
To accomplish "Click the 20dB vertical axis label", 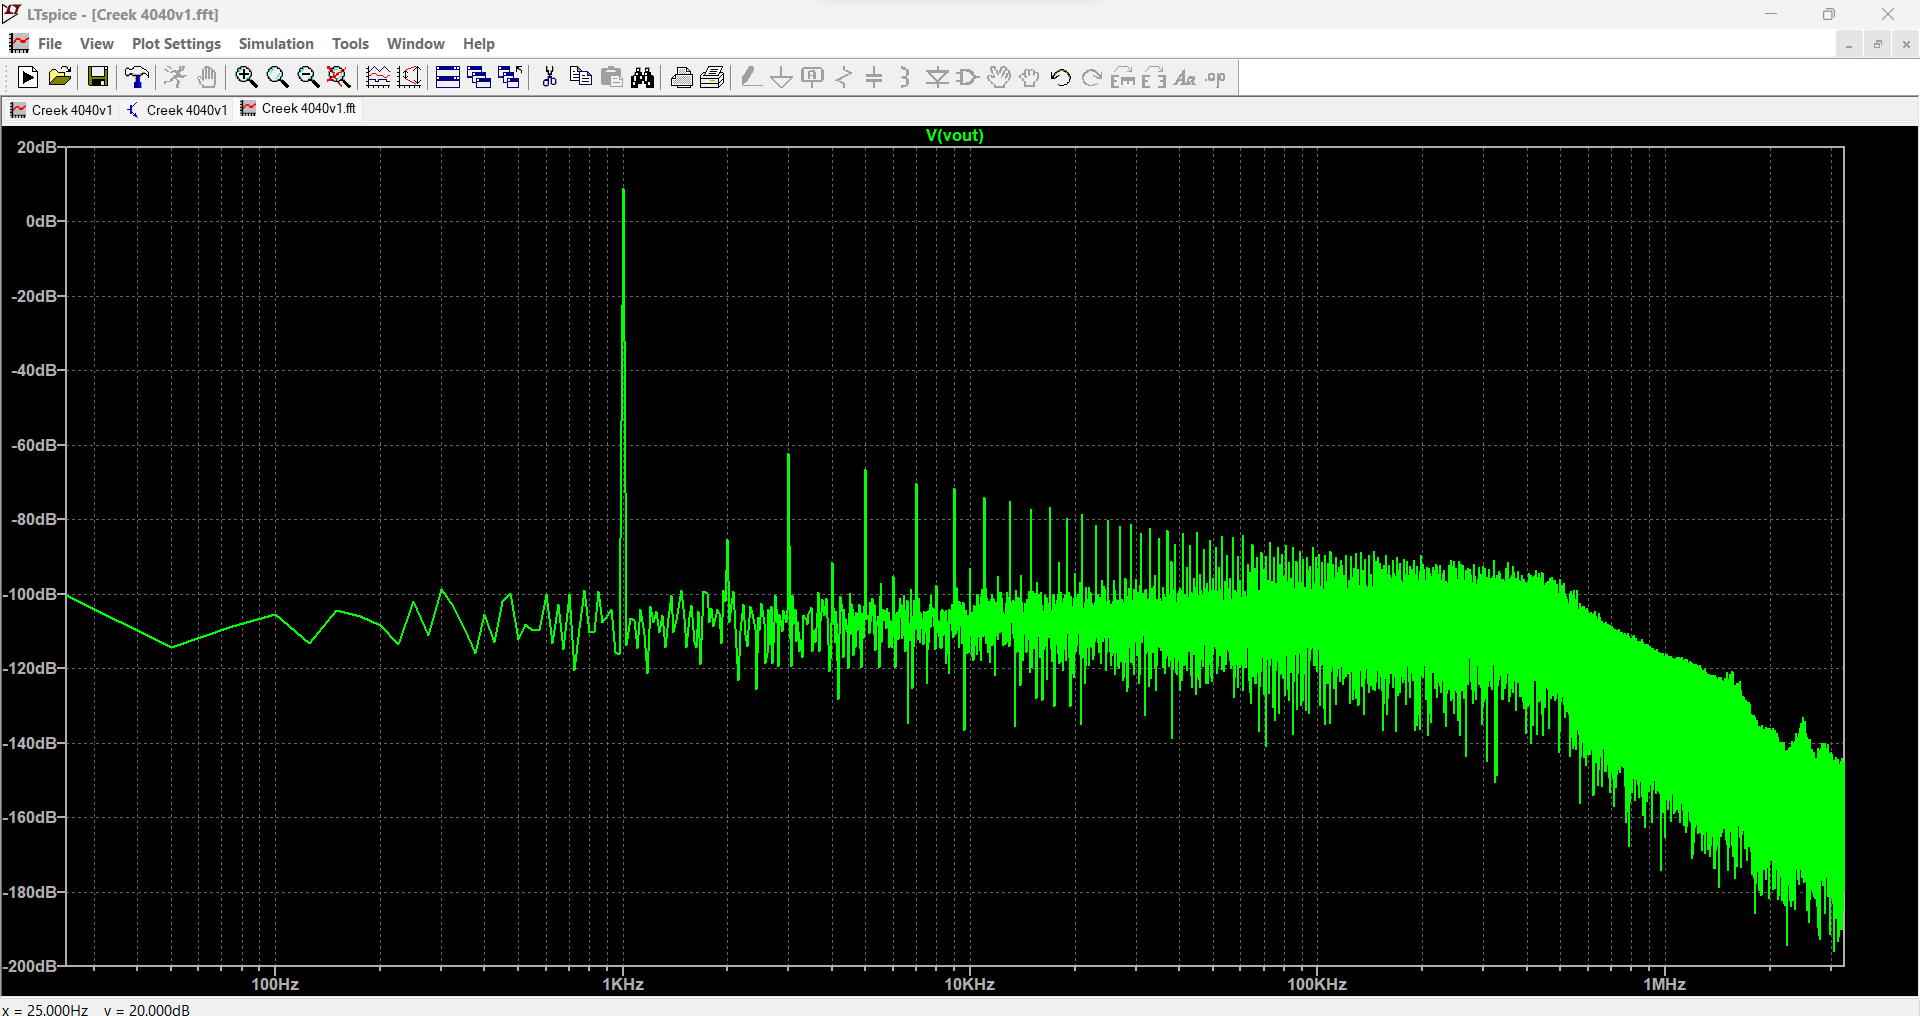I will click(38, 147).
